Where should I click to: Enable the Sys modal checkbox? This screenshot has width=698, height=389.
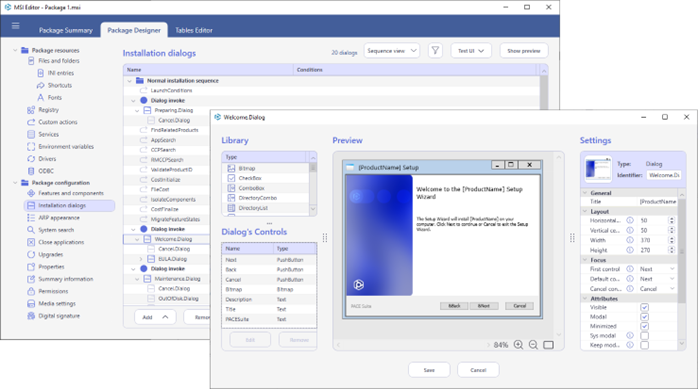click(x=644, y=336)
